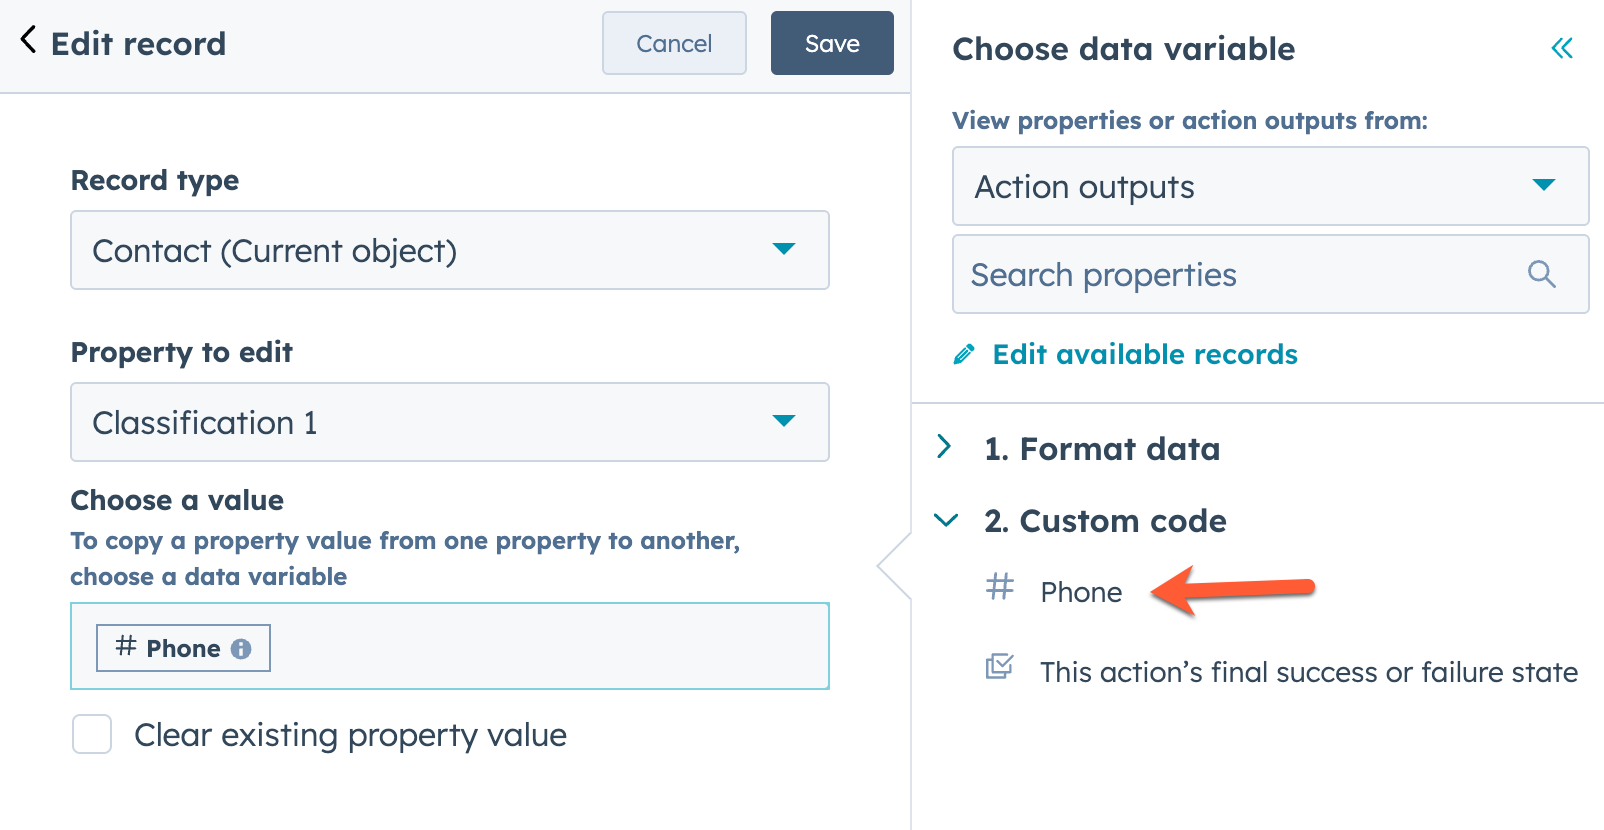1604x830 pixels.
Task: Open the Record type dropdown
Action: [449, 250]
